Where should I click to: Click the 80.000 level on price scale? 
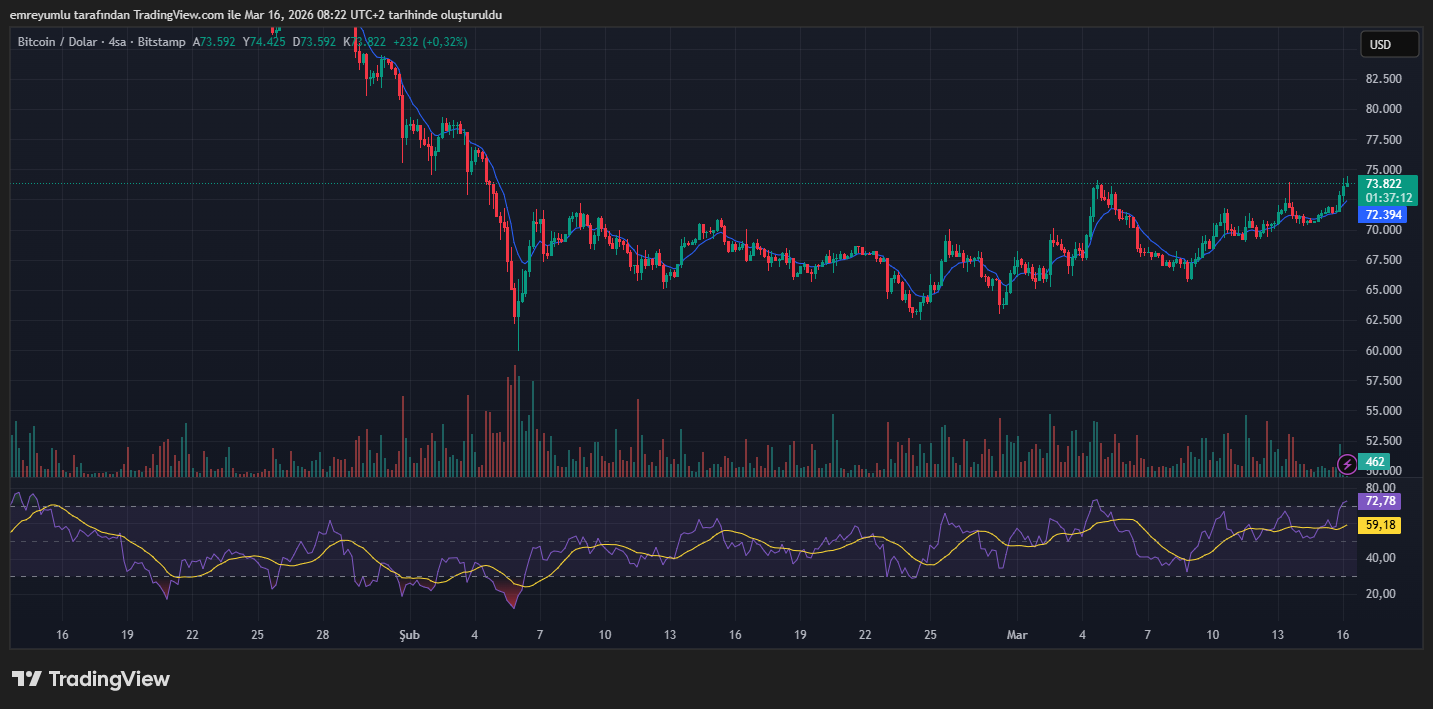pos(1383,109)
